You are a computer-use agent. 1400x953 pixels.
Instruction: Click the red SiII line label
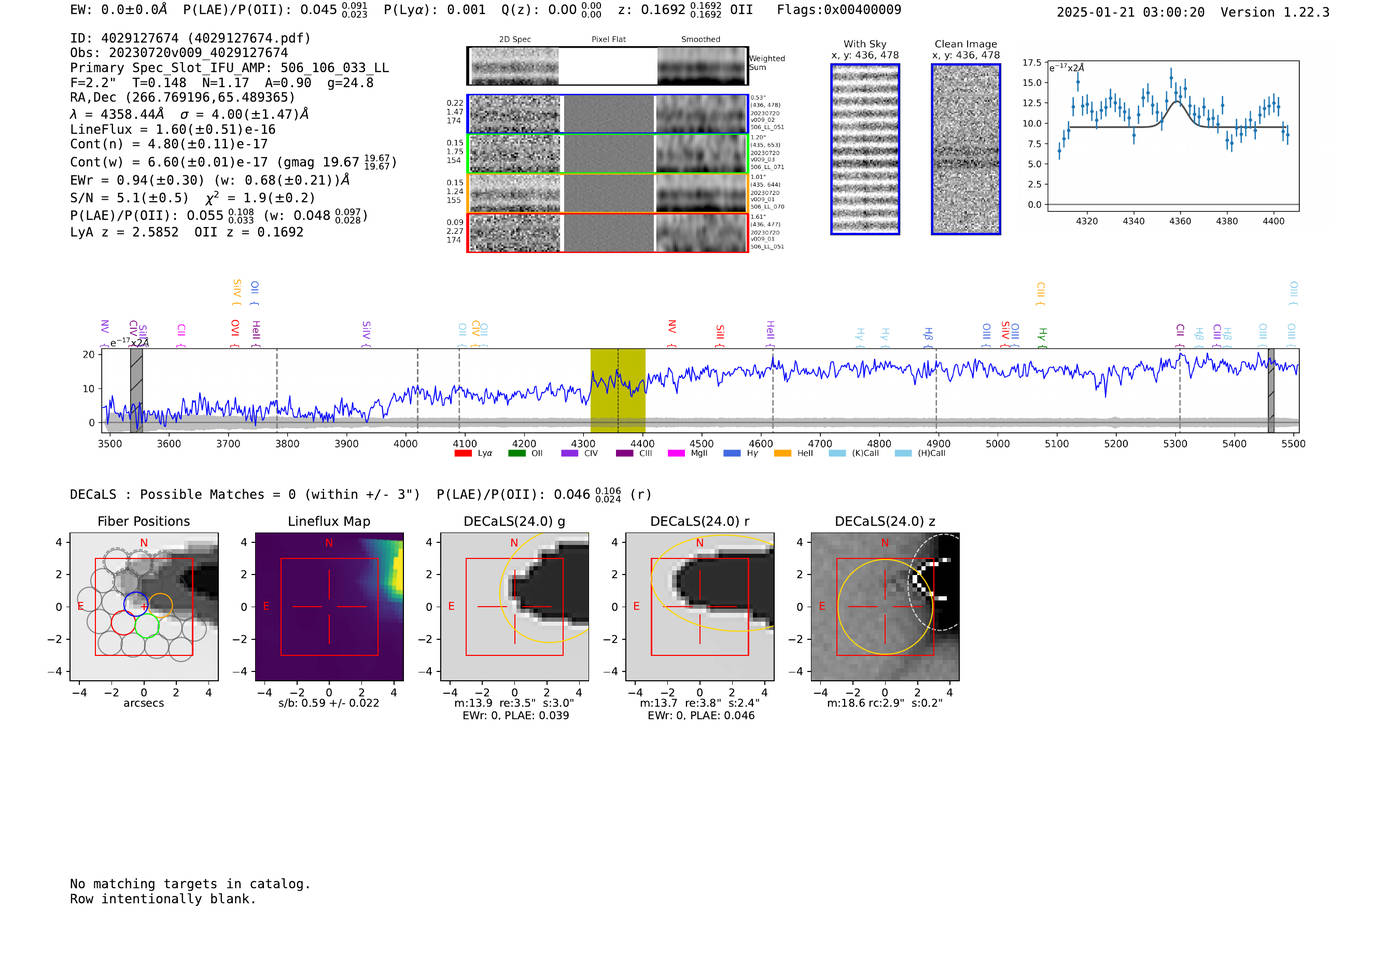tap(719, 334)
